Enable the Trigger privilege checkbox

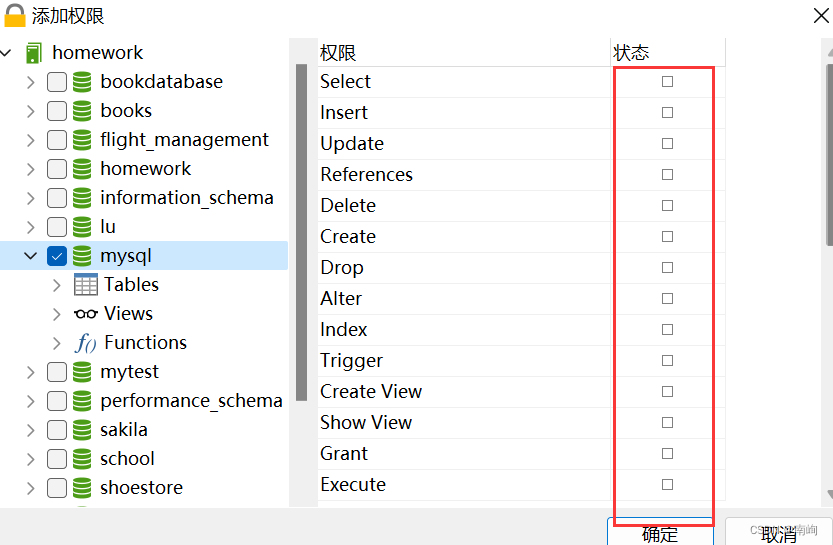tap(667, 360)
